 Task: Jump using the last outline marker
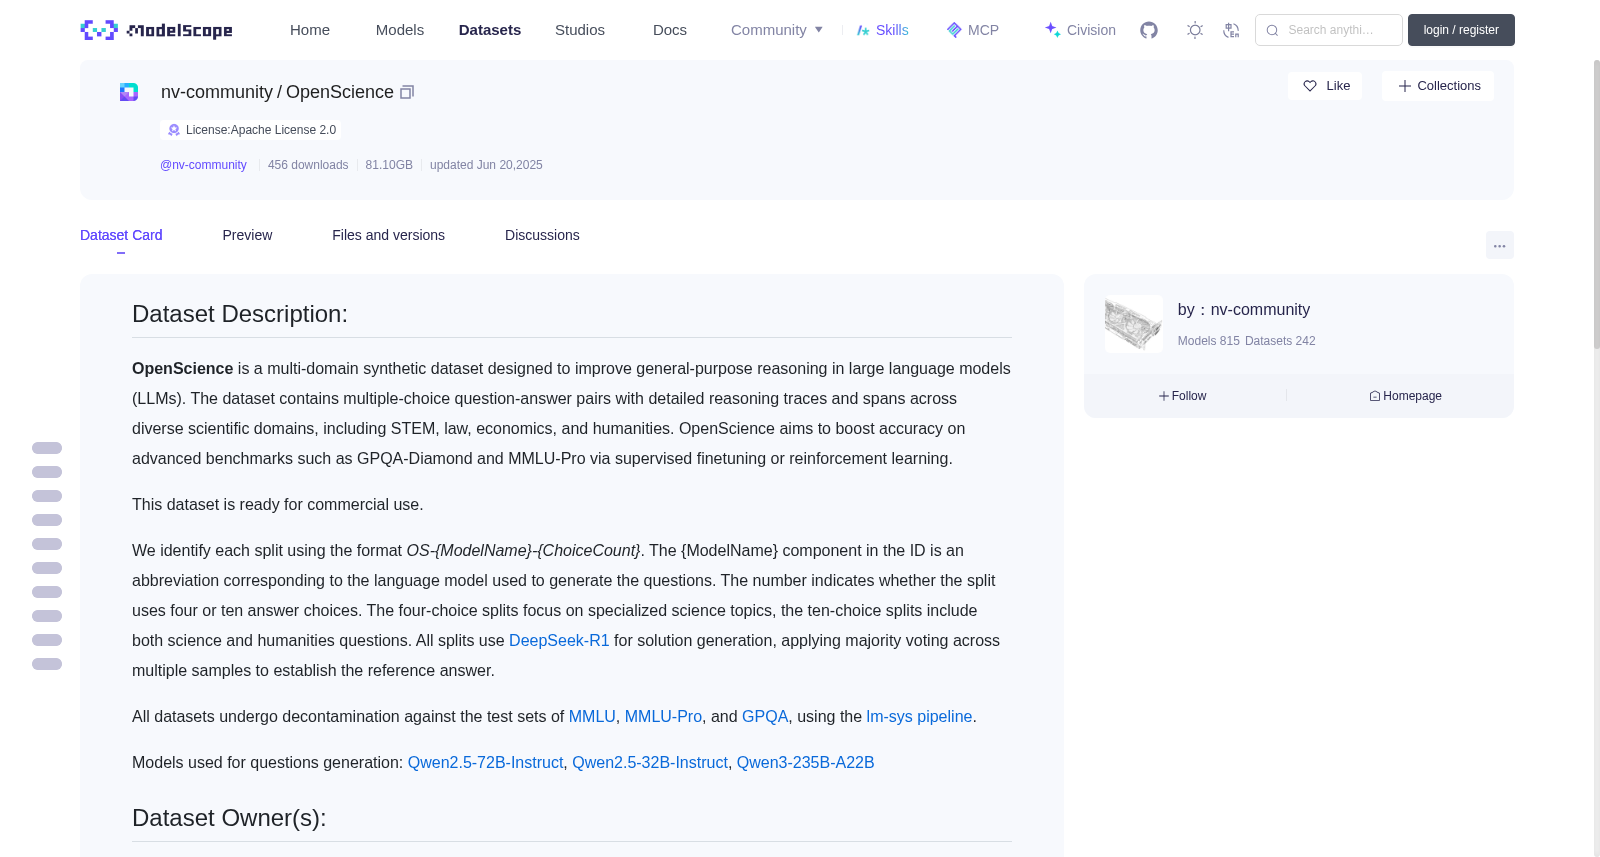(x=47, y=664)
